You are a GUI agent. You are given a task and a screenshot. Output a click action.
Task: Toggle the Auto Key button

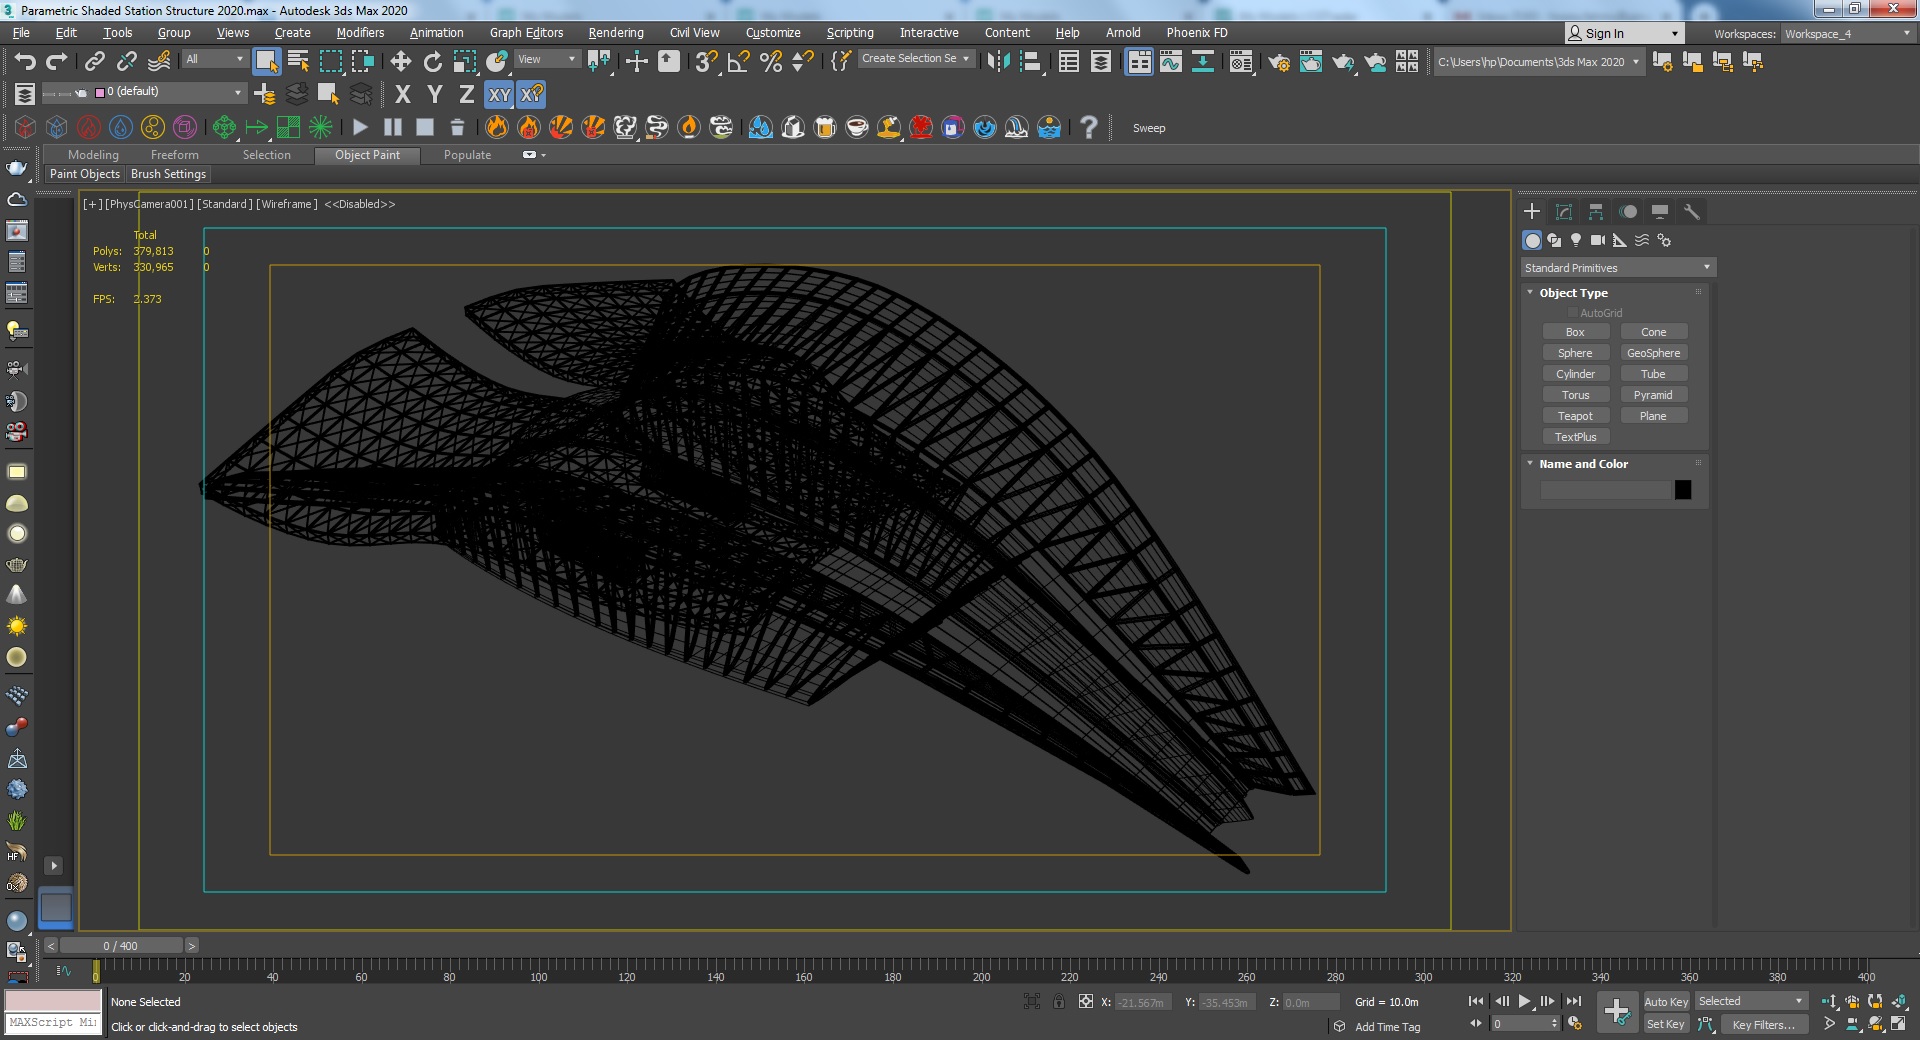tap(1665, 1001)
